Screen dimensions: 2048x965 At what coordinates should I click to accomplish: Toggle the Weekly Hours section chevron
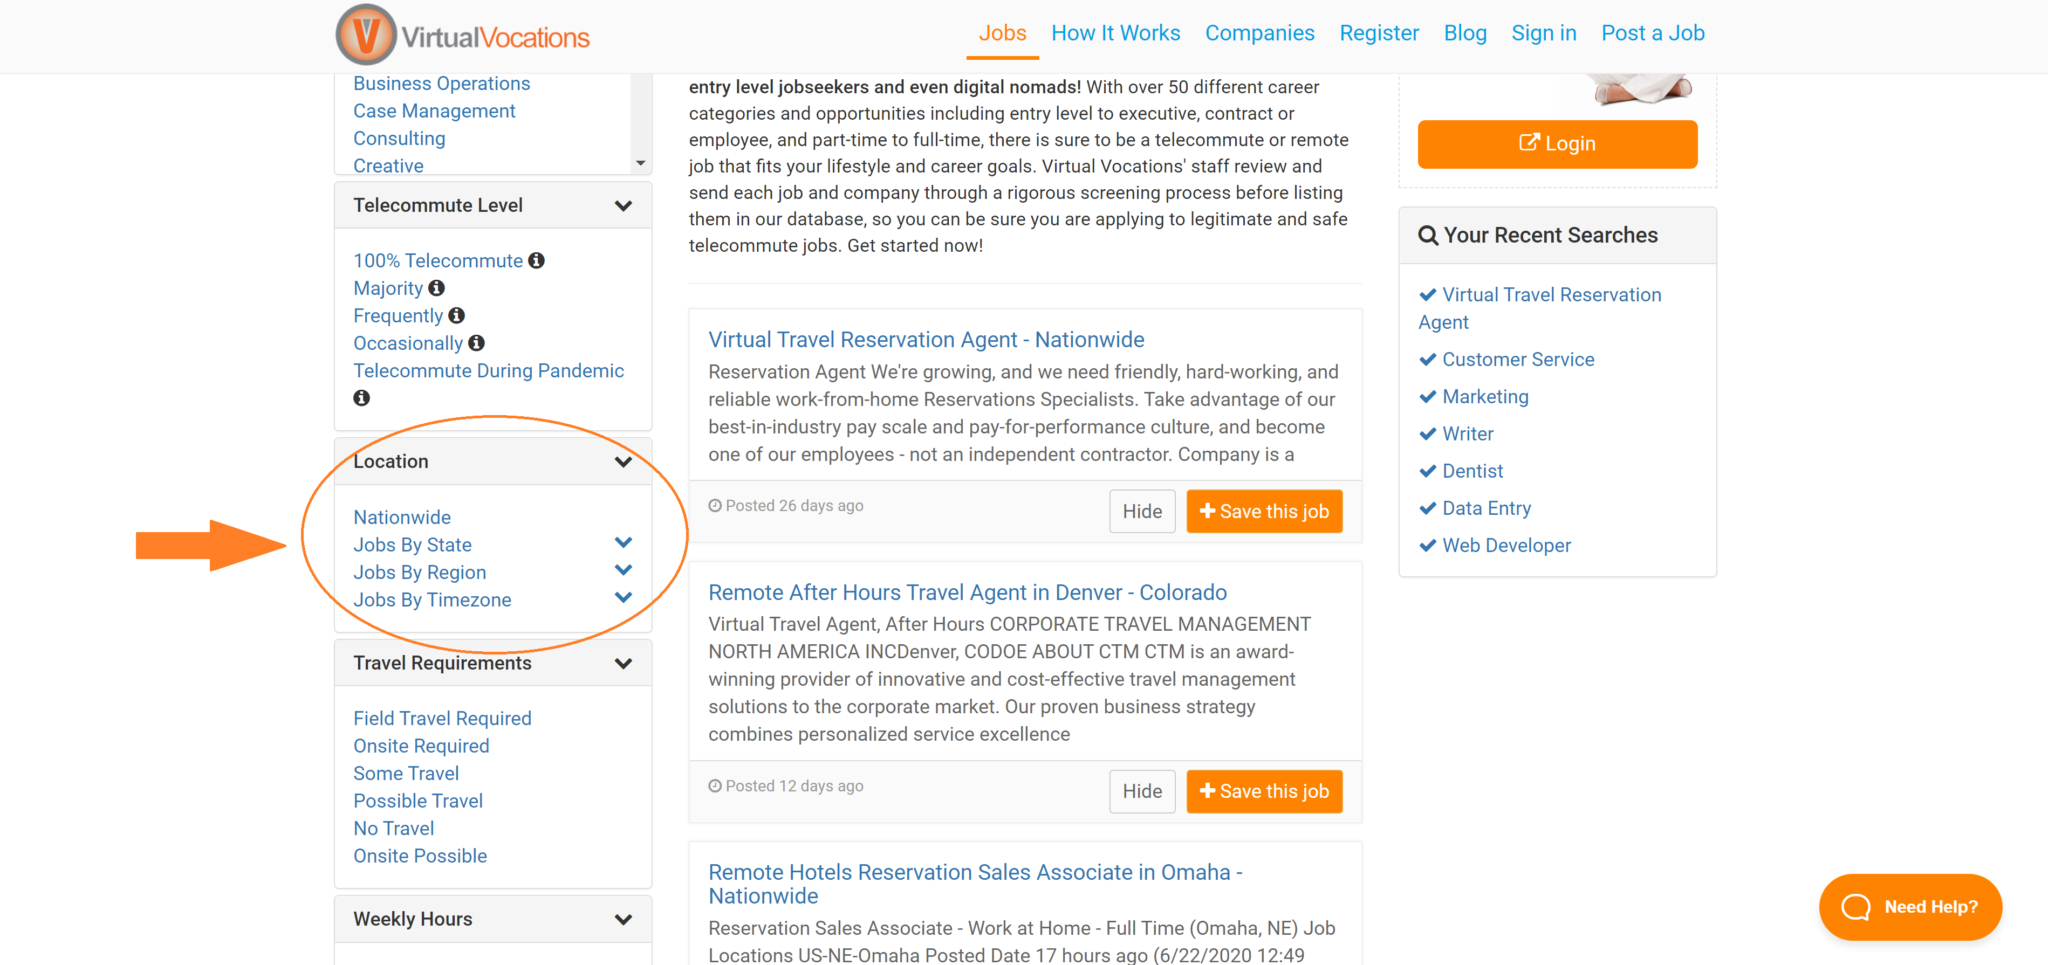click(623, 920)
